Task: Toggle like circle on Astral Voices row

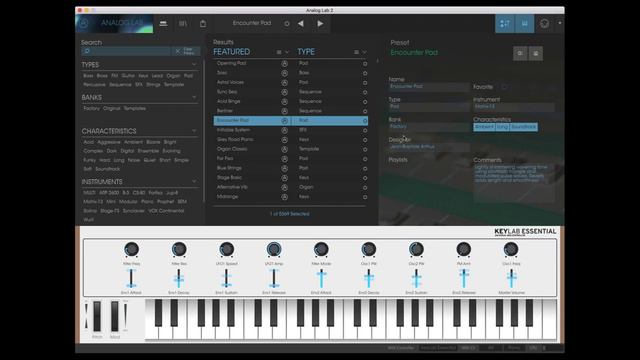Action: pyautogui.click(x=365, y=82)
